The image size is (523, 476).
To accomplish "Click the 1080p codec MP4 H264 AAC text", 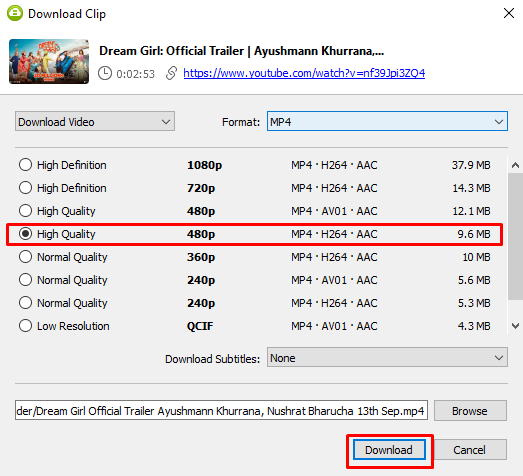I will (334, 165).
